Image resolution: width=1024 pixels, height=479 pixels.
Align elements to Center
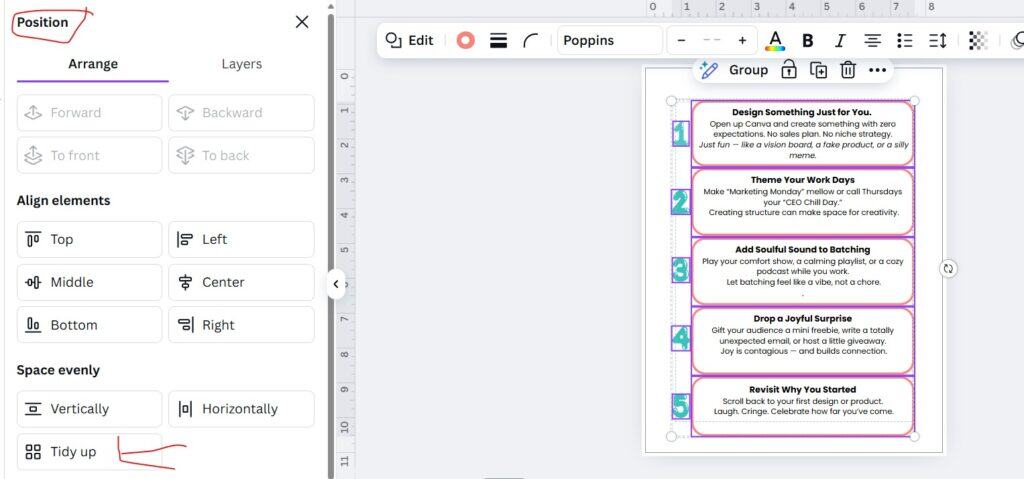click(242, 282)
